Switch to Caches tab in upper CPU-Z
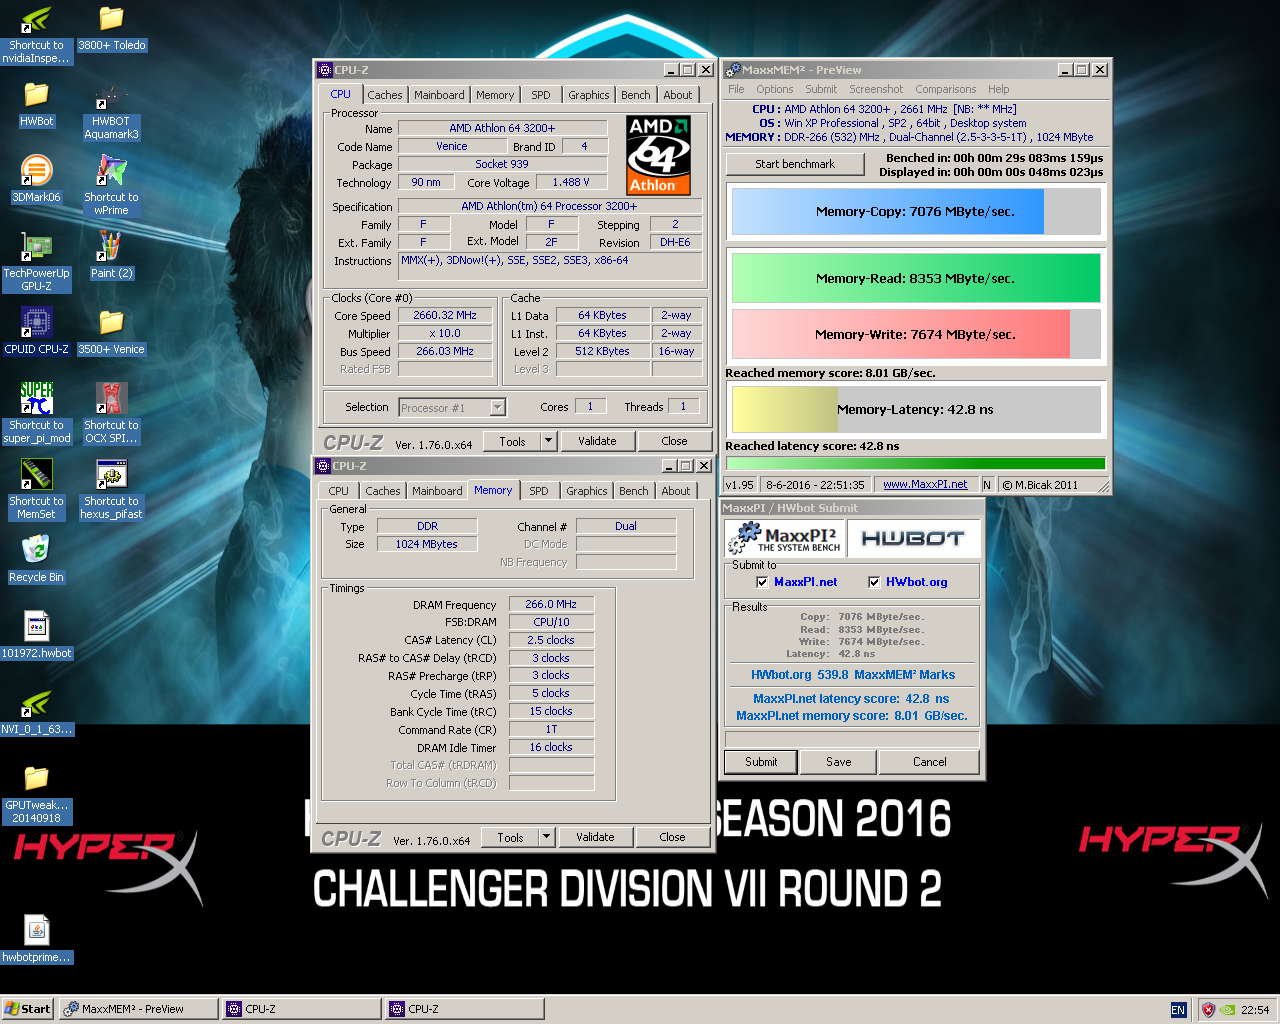The width and height of the screenshot is (1280, 1024). tap(385, 95)
